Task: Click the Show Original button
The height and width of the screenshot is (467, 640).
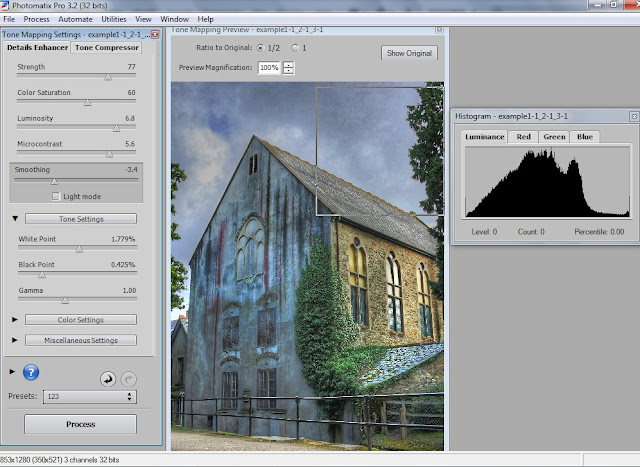Action: pyautogui.click(x=409, y=53)
